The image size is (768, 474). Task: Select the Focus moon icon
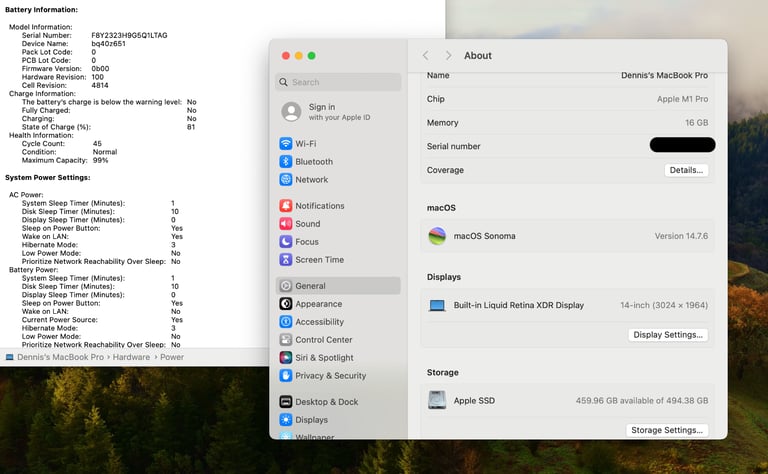point(286,241)
